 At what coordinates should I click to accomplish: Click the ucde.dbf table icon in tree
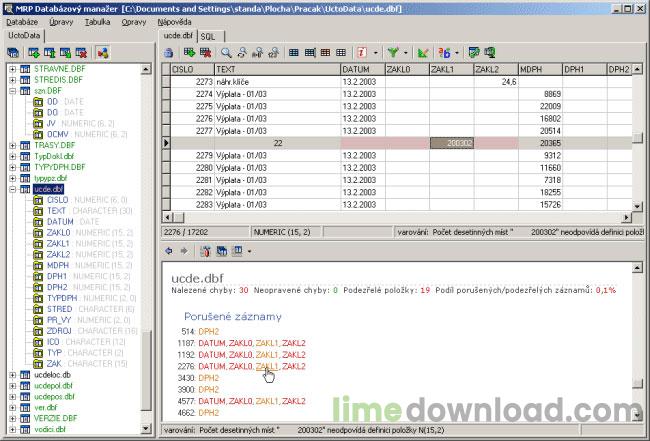coord(25,189)
